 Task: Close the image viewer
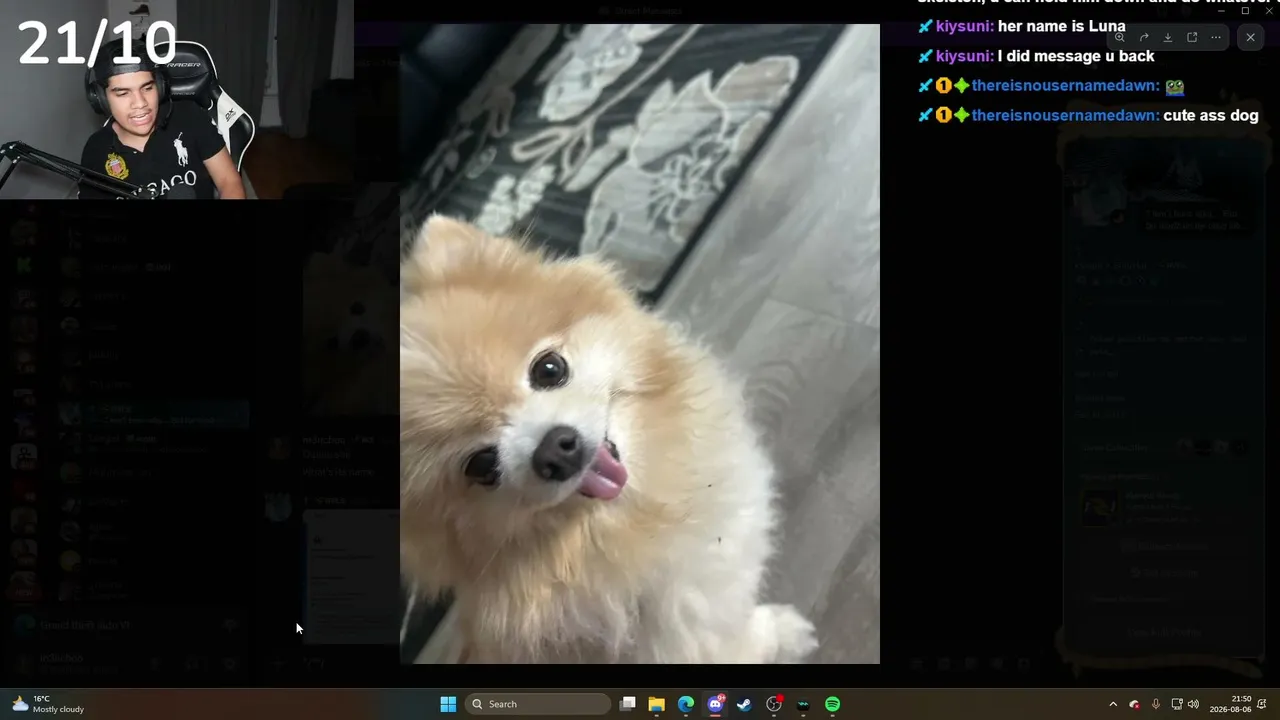1250,38
